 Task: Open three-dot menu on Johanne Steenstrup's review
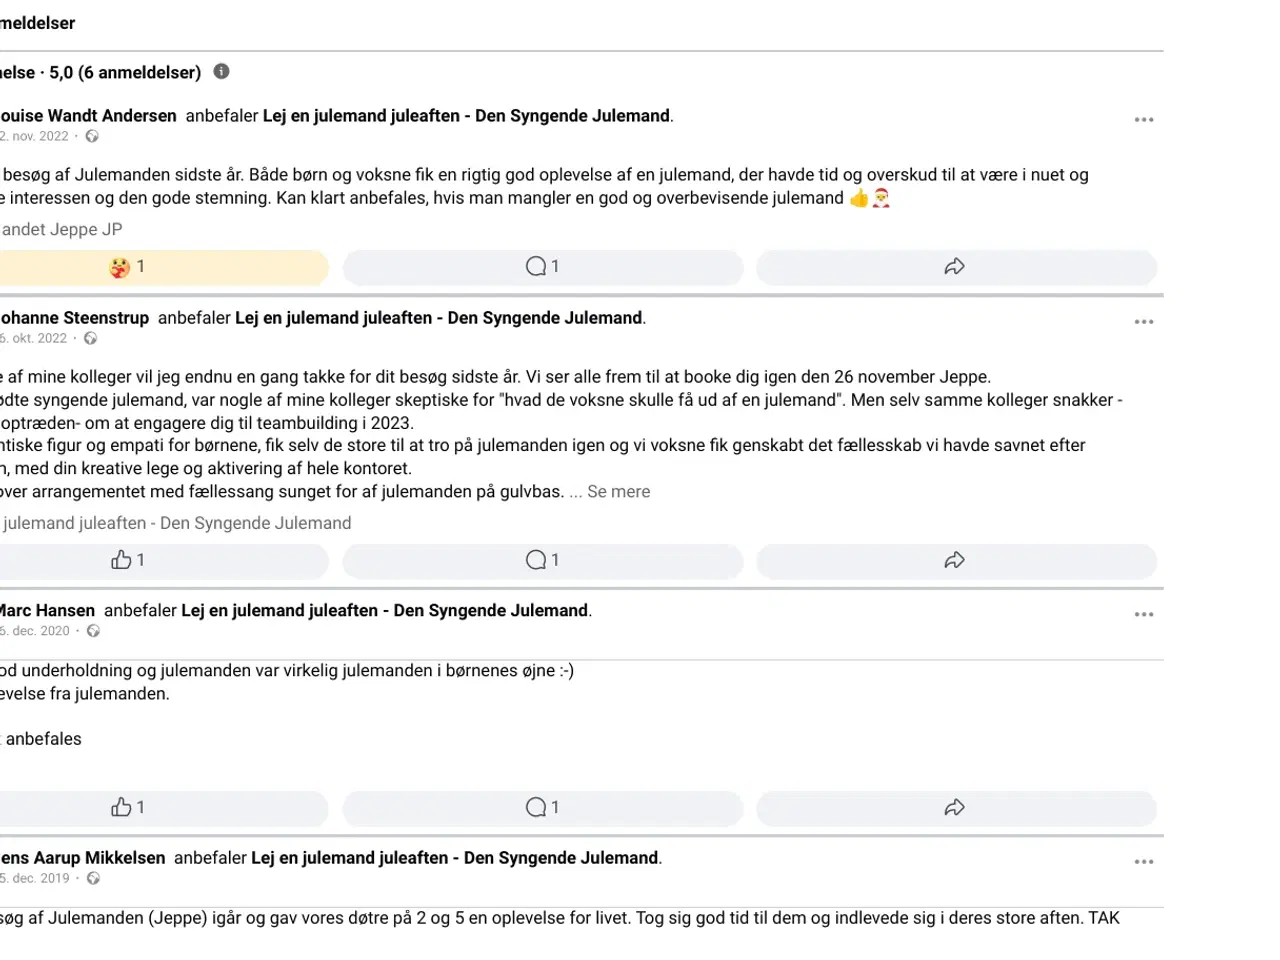click(x=1144, y=322)
